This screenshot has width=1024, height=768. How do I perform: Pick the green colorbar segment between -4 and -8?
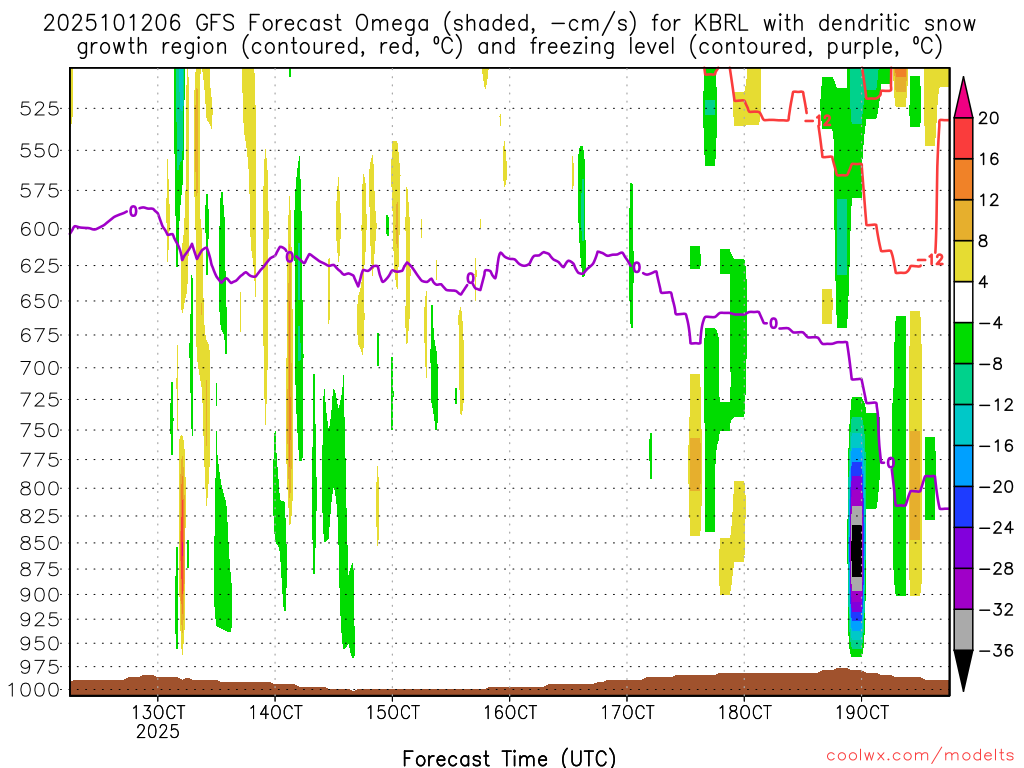click(x=963, y=343)
